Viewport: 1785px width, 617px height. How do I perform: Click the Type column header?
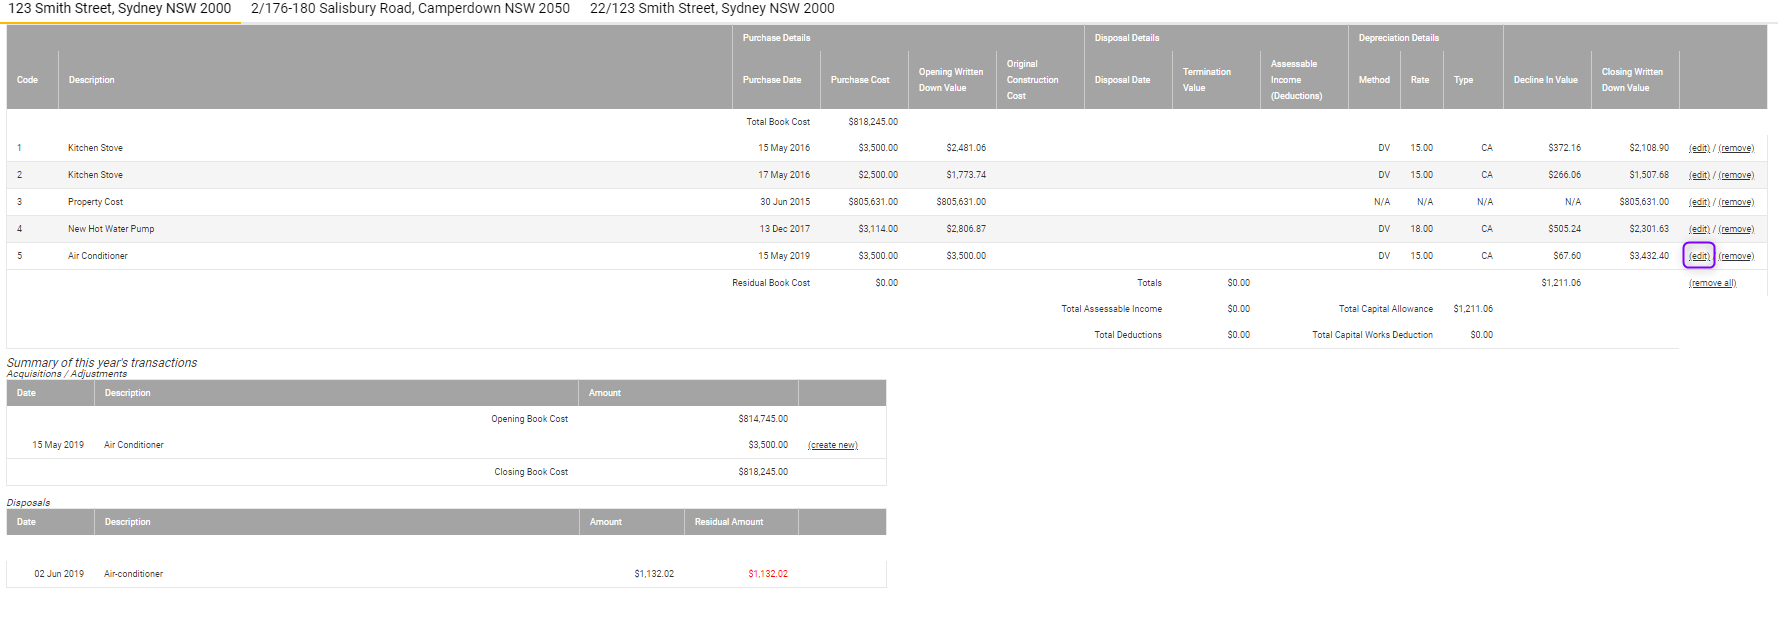point(1463,80)
